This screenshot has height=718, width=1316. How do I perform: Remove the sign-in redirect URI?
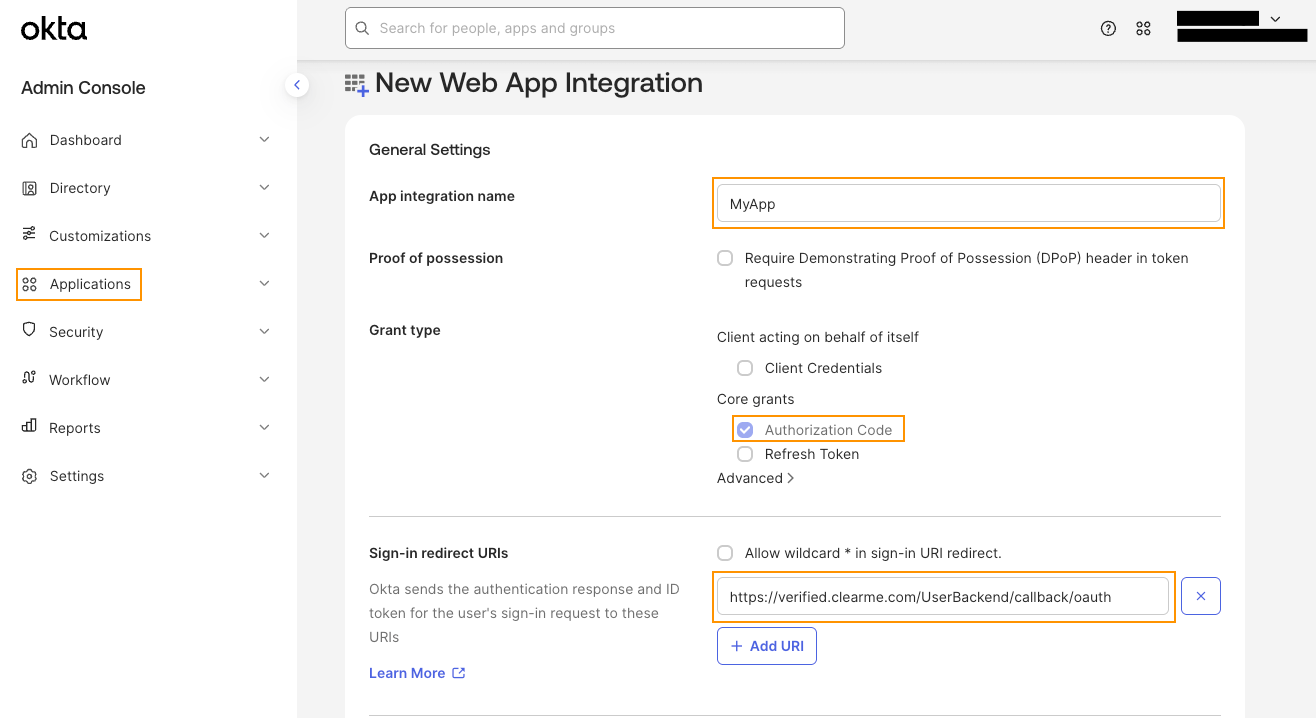click(1201, 596)
